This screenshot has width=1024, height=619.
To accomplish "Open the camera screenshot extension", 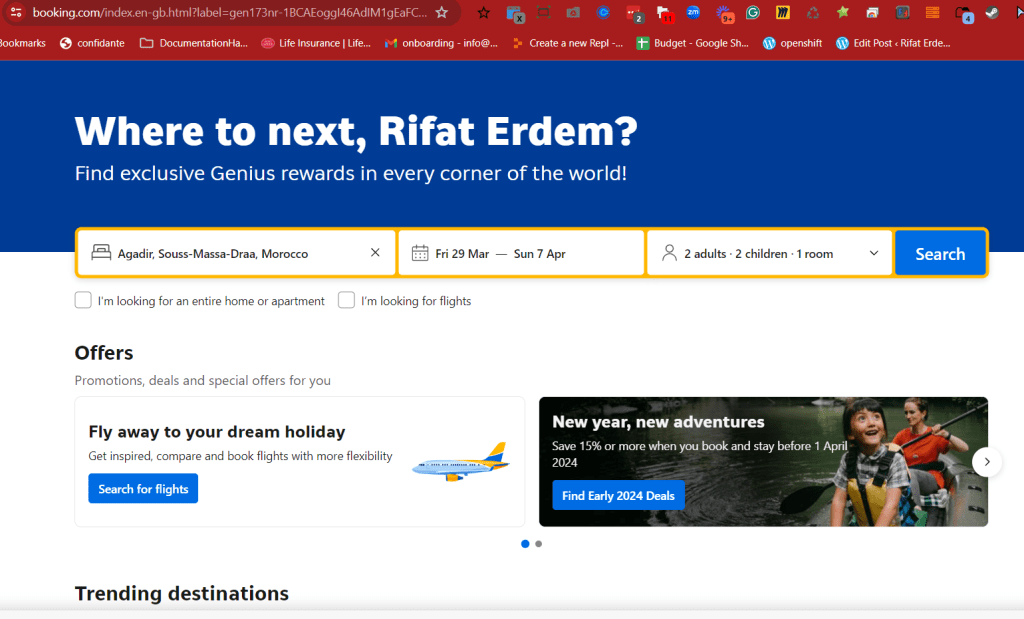I will (573, 12).
